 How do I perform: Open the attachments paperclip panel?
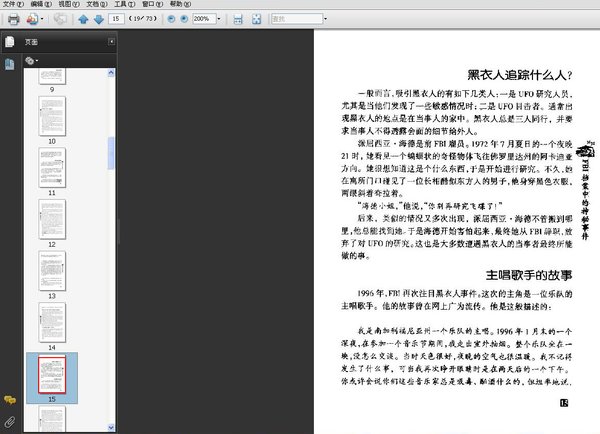coord(10,419)
